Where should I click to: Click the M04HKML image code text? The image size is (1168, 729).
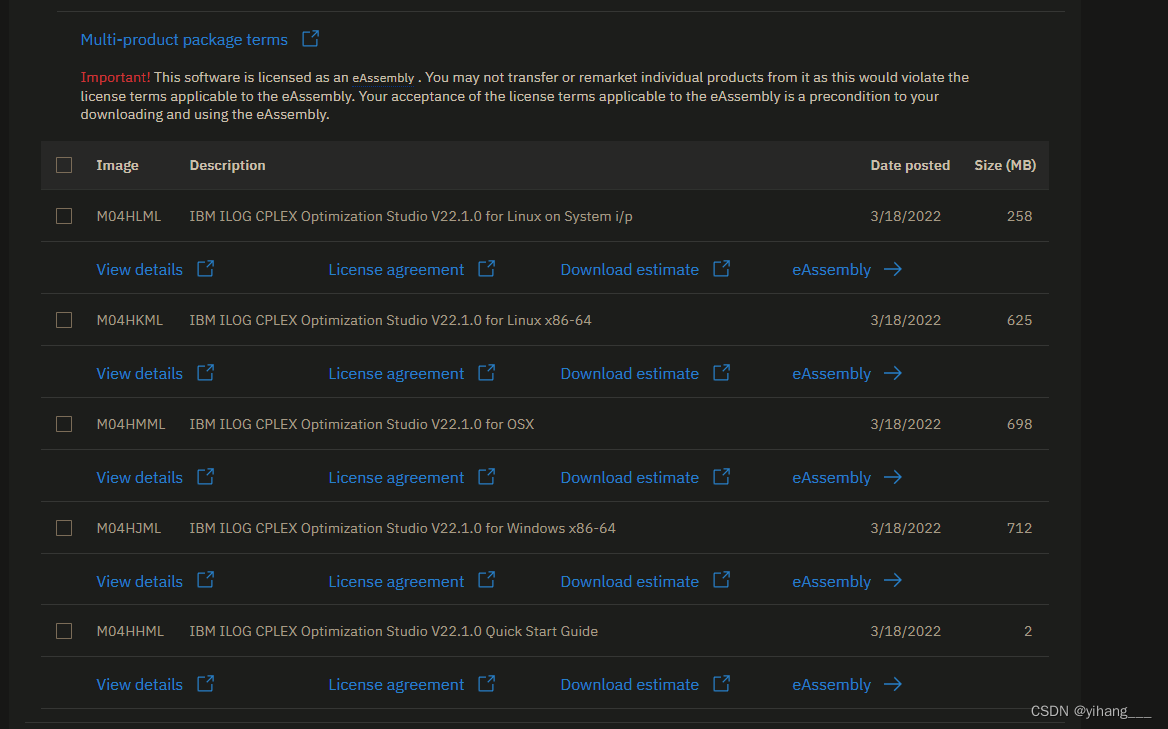(x=130, y=320)
